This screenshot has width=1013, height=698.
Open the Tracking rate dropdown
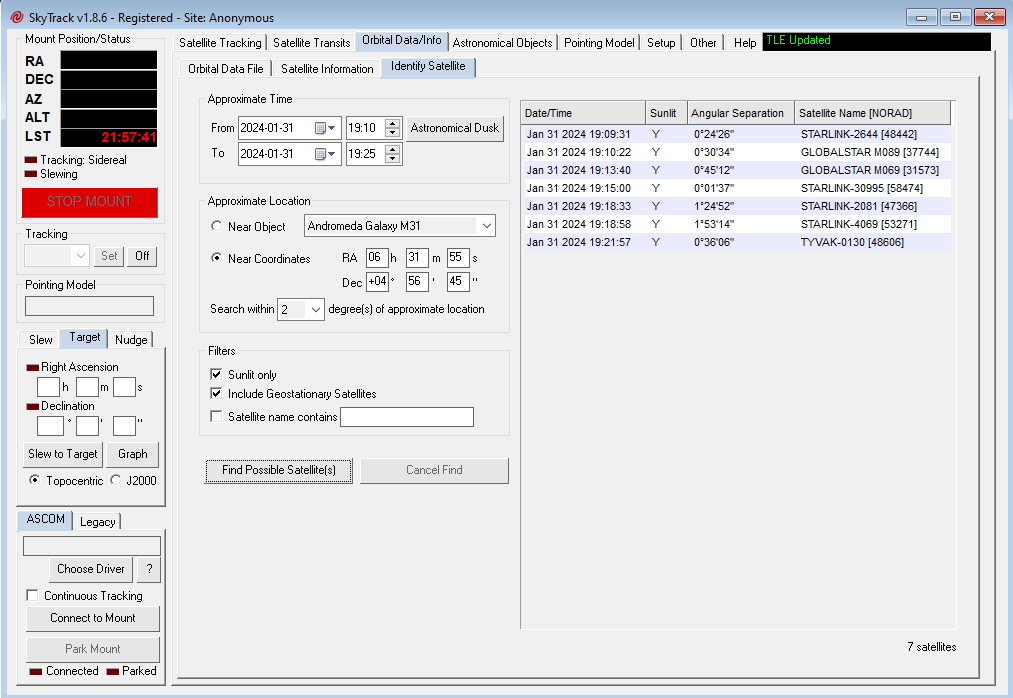(80, 256)
